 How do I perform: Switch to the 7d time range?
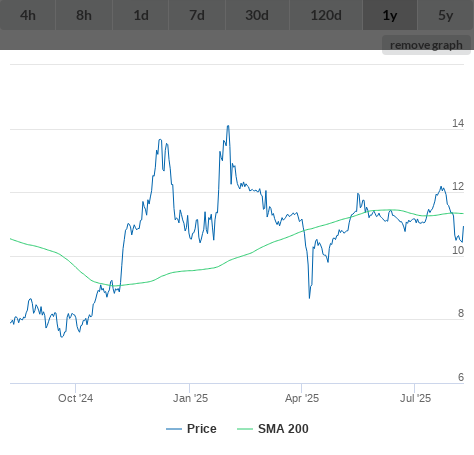pyautogui.click(x=197, y=15)
